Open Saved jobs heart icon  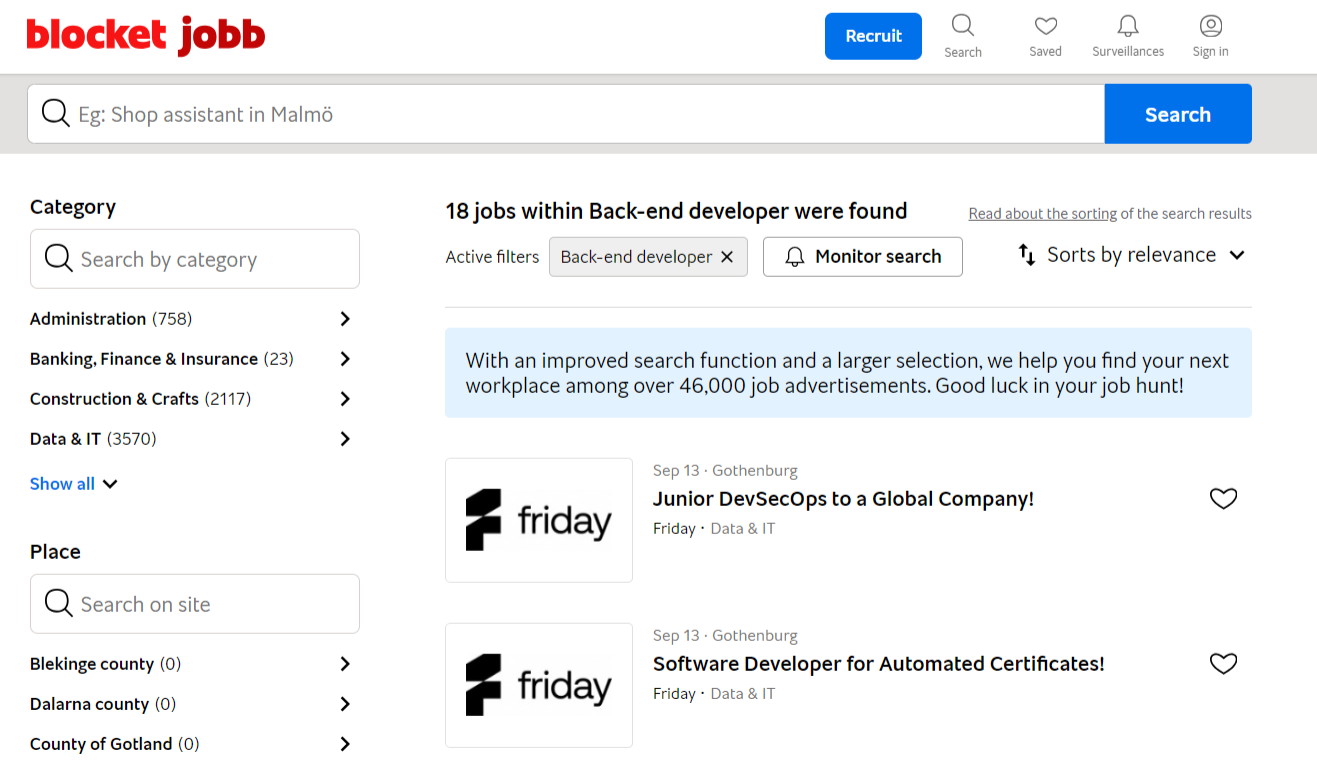(x=1045, y=26)
